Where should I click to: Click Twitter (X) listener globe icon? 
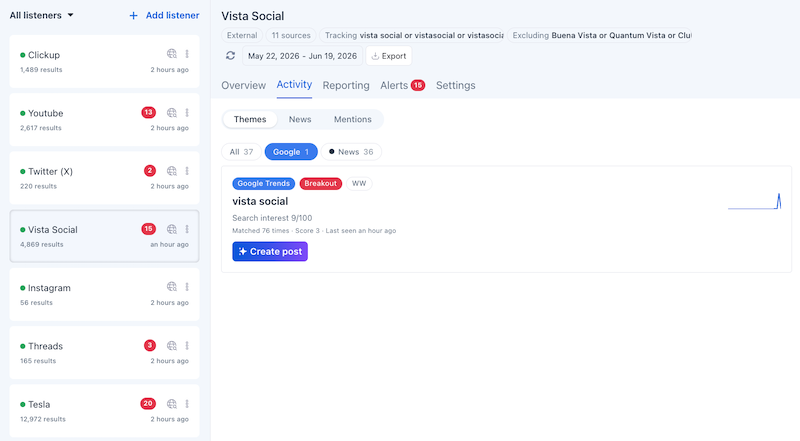172,170
